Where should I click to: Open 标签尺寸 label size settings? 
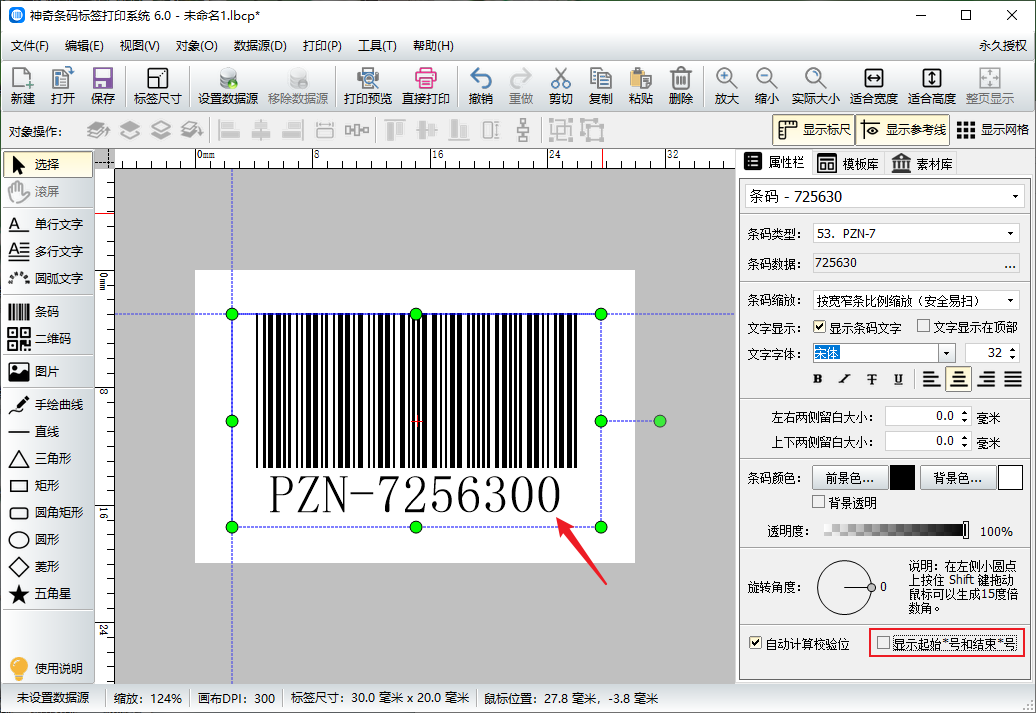(x=157, y=86)
